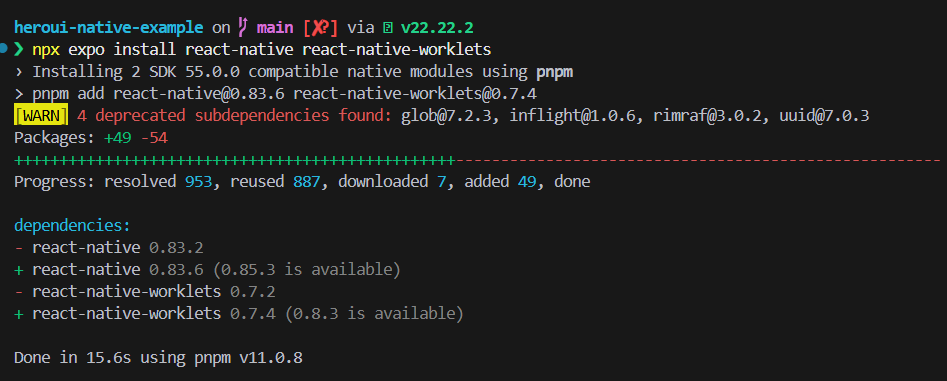Viewport: 947px width, 381px height.
Task: Click the Done in 15.6s line
Action: 158,358
